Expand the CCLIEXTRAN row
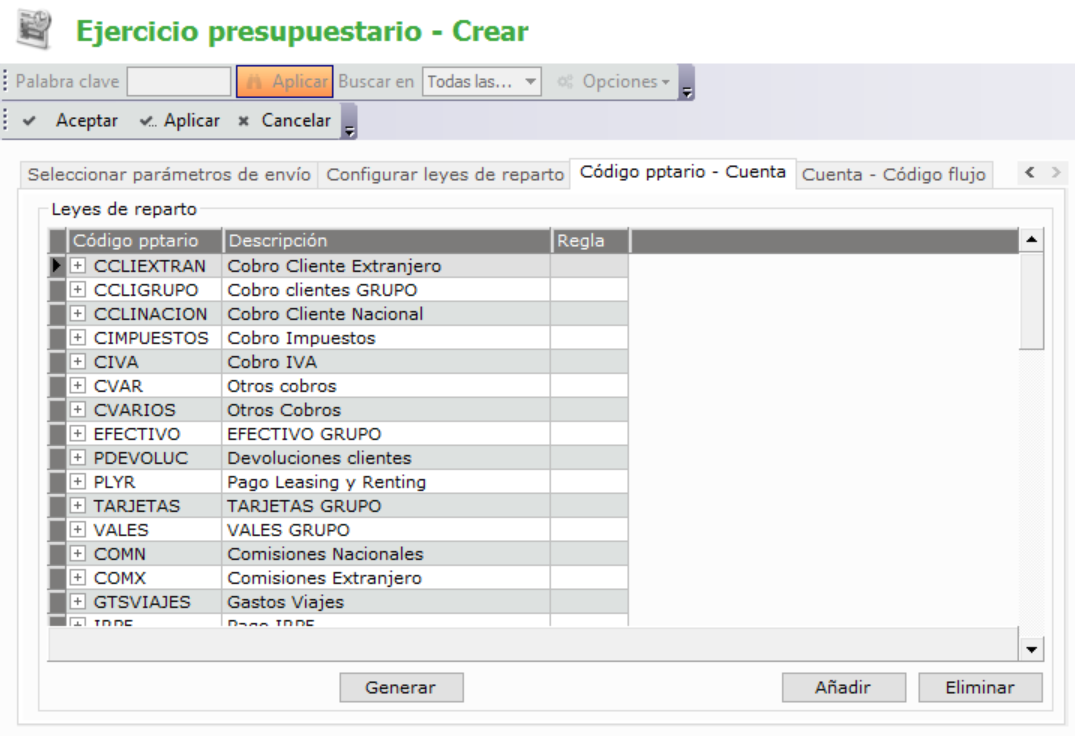 point(78,266)
